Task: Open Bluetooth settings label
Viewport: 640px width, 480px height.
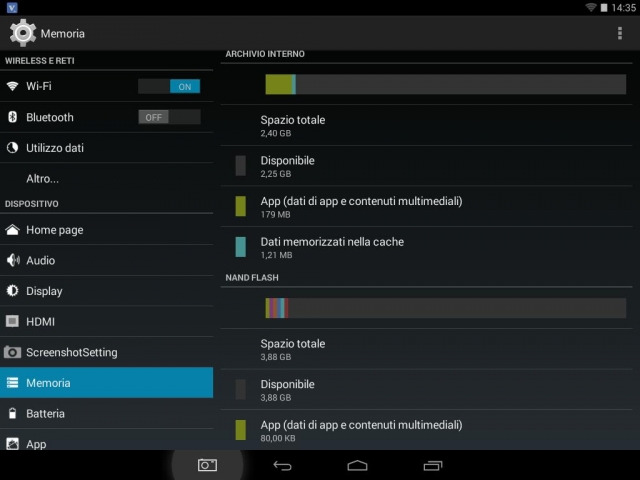Action: tap(50, 117)
